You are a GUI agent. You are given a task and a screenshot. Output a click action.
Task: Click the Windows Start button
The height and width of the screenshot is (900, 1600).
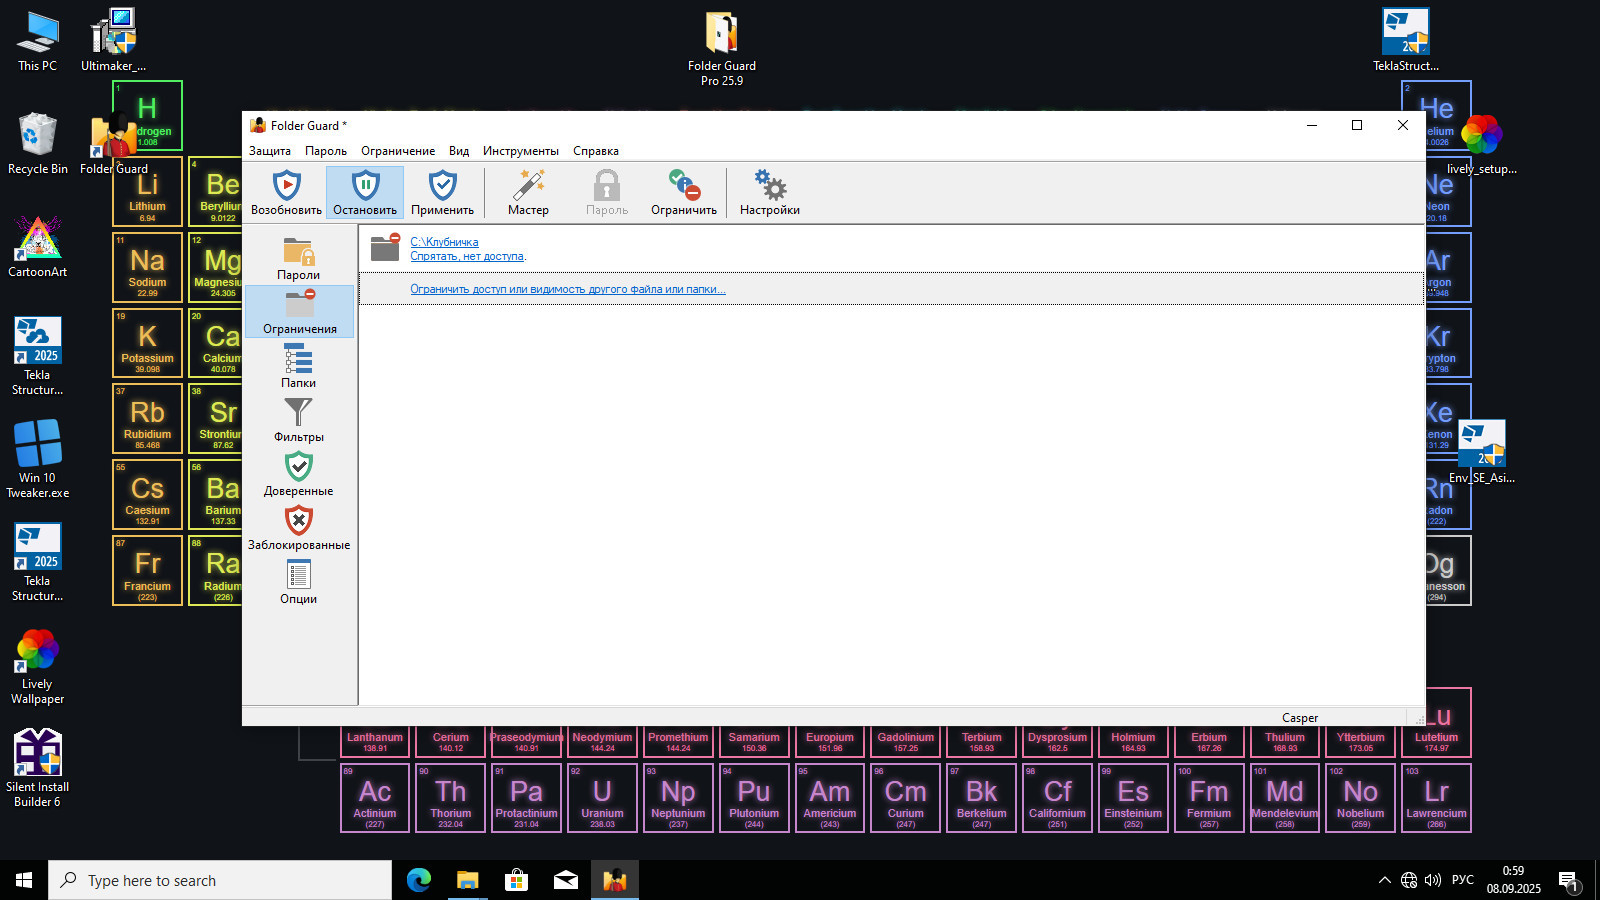[24, 880]
